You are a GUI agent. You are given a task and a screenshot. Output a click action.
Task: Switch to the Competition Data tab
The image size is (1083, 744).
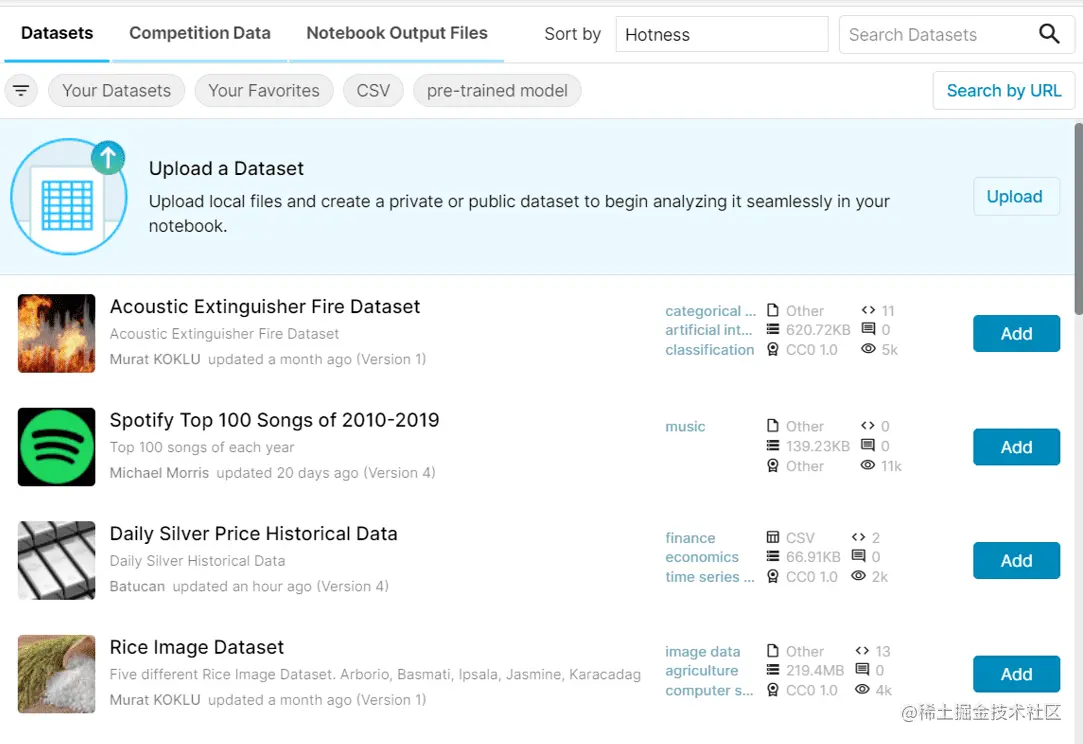click(x=200, y=33)
